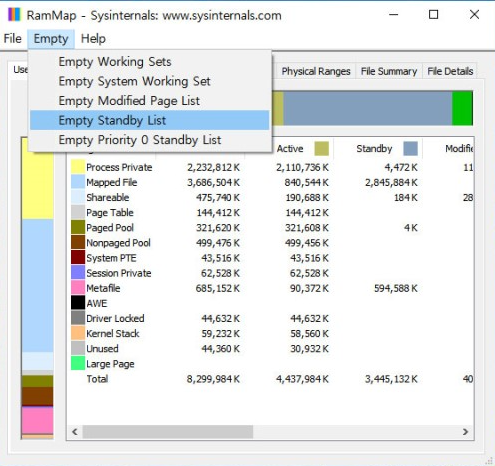Select the Kernel Stack row label
This screenshot has width=495, height=466.
(113, 333)
